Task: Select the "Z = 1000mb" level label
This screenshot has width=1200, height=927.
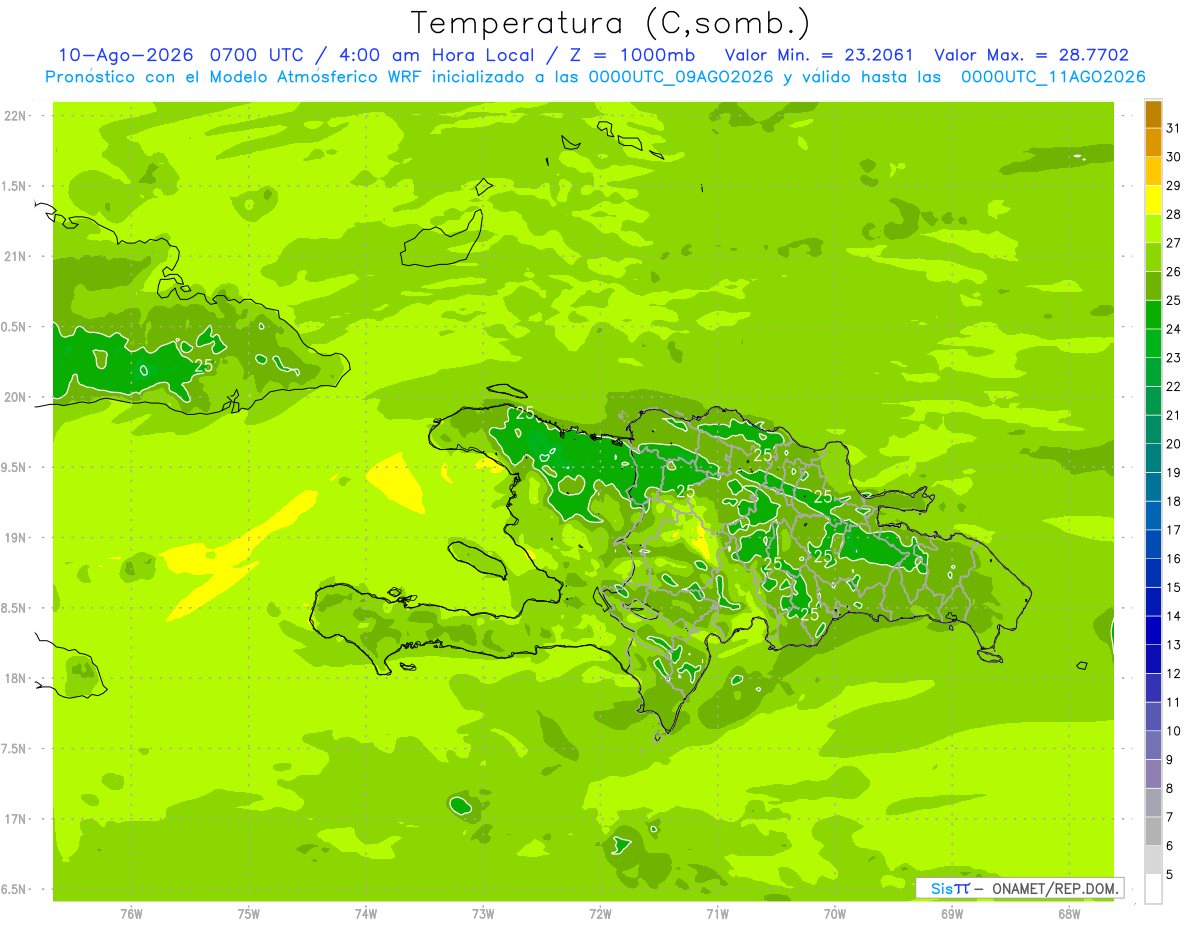Action: pyautogui.click(x=632, y=55)
